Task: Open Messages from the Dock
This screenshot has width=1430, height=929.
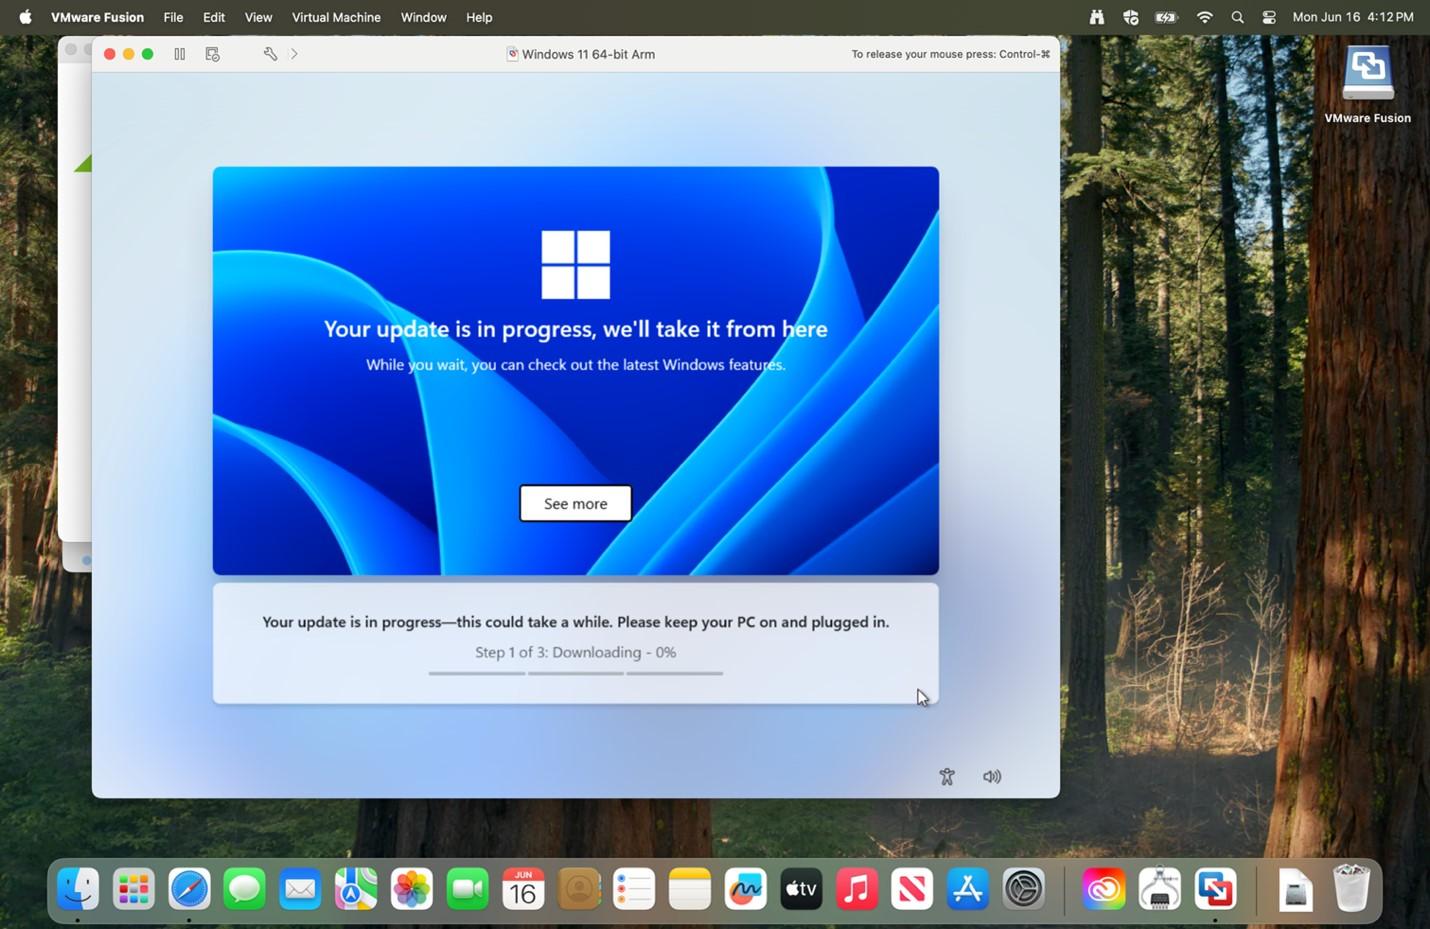Action: (x=245, y=889)
